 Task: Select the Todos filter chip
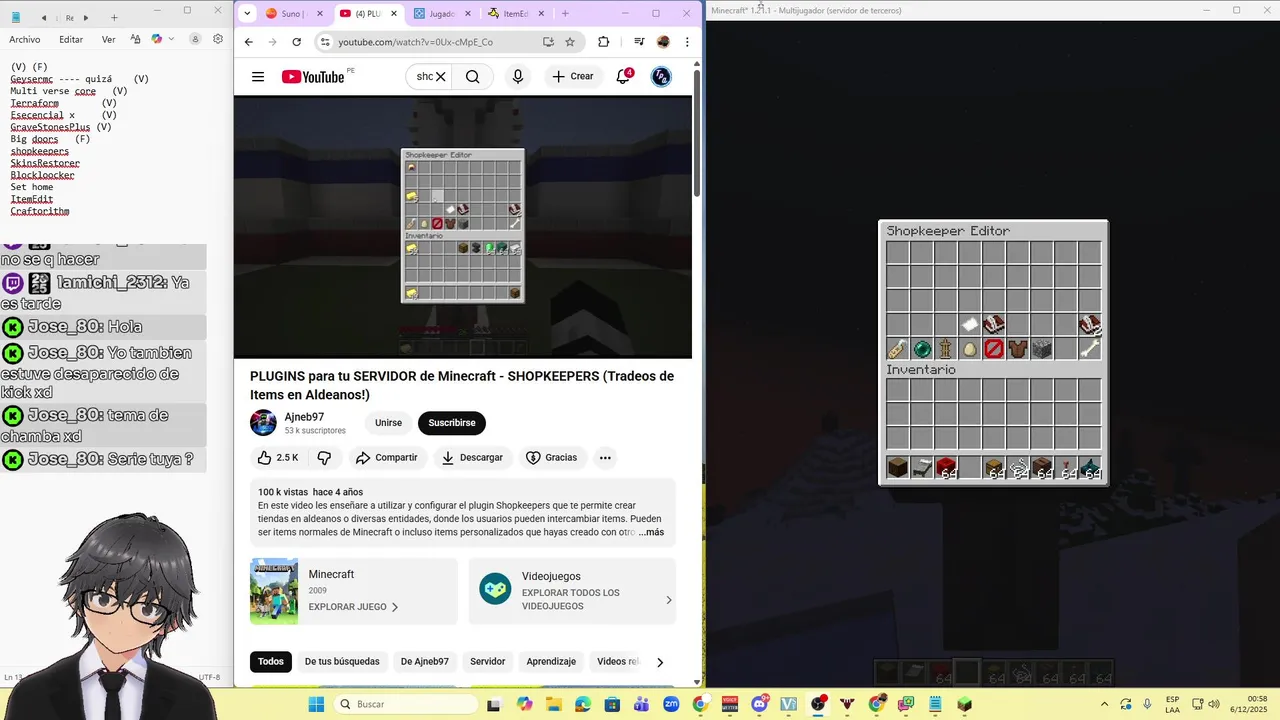point(270,662)
